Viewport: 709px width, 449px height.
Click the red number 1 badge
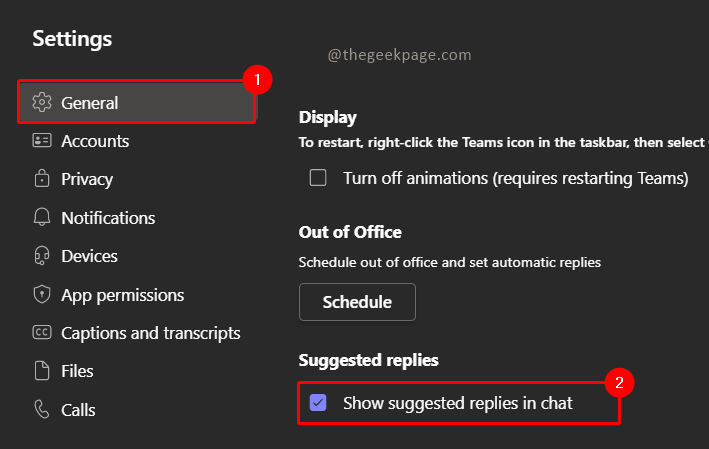click(x=257, y=78)
